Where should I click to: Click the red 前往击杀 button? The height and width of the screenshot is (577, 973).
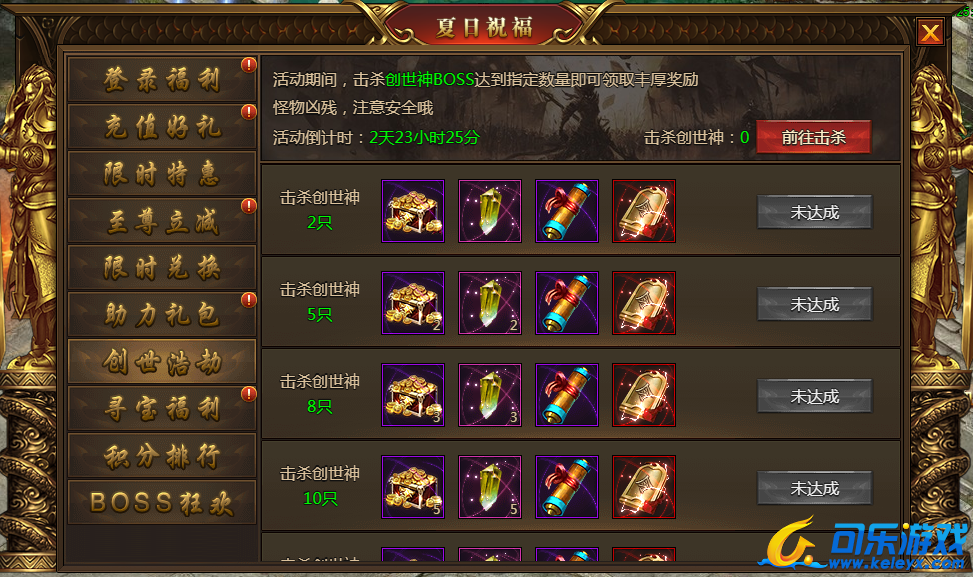click(x=814, y=137)
